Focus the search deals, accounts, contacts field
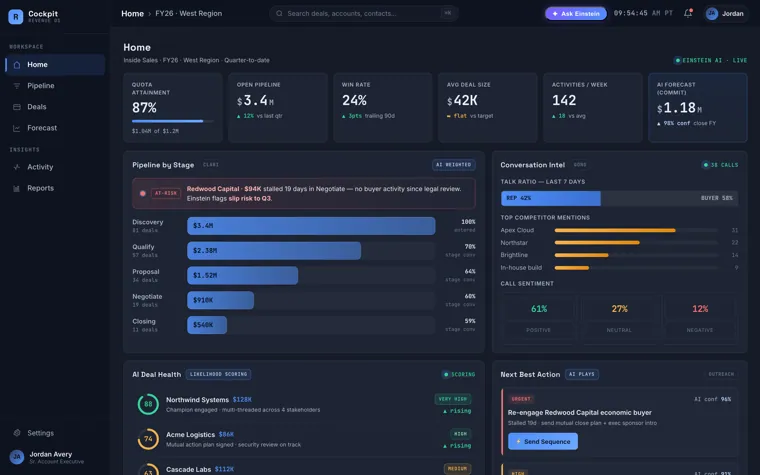The width and height of the screenshot is (760, 475). coord(364,14)
